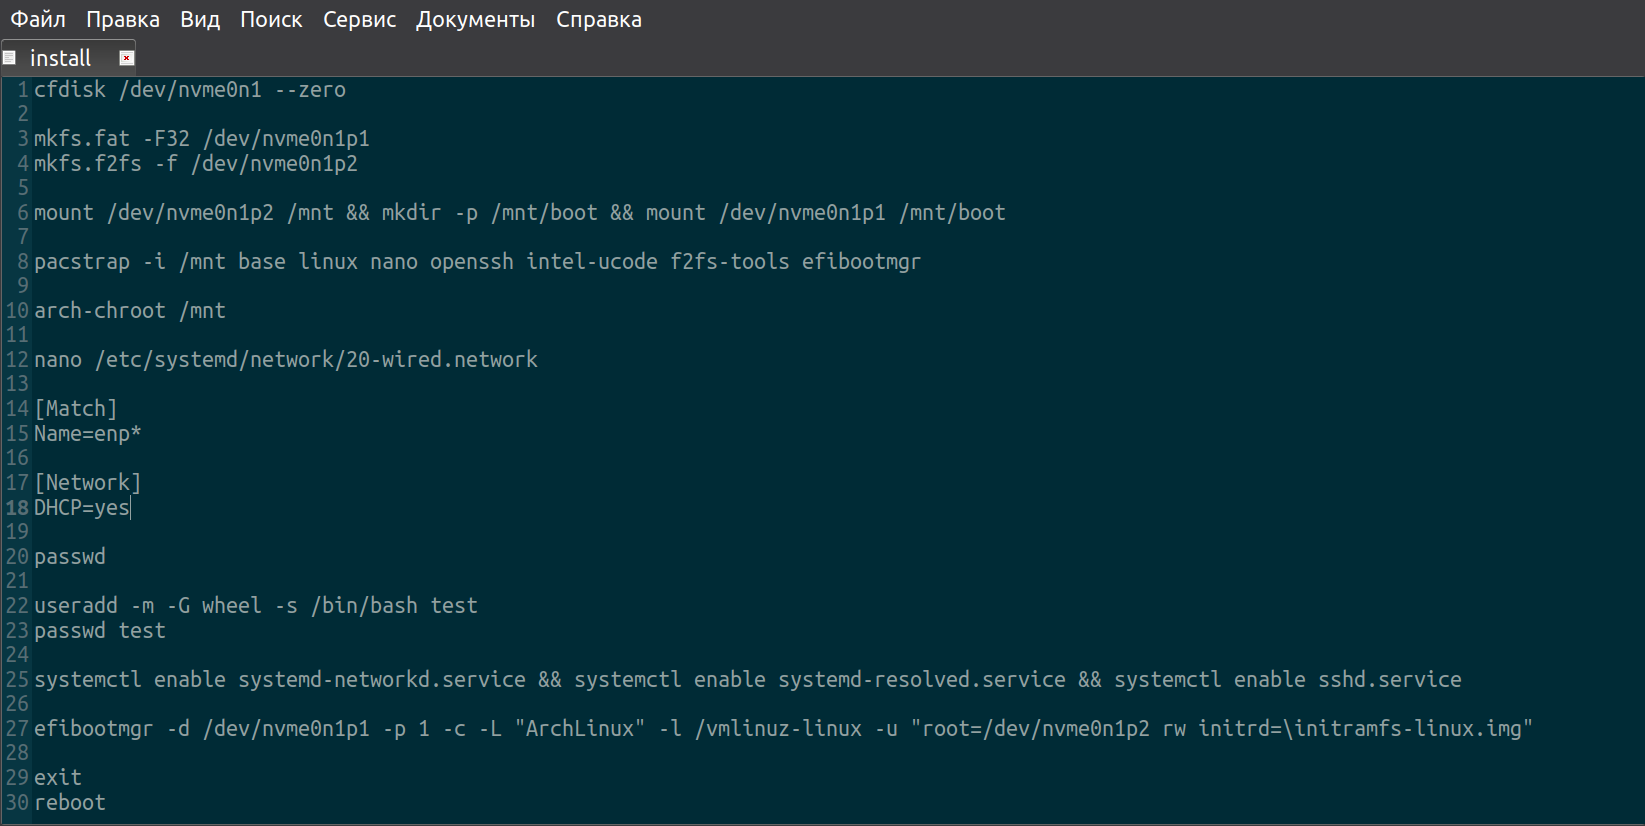1645x826 pixels.
Task: Click the arch-chroot /mnt line
Action: coord(130,311)
